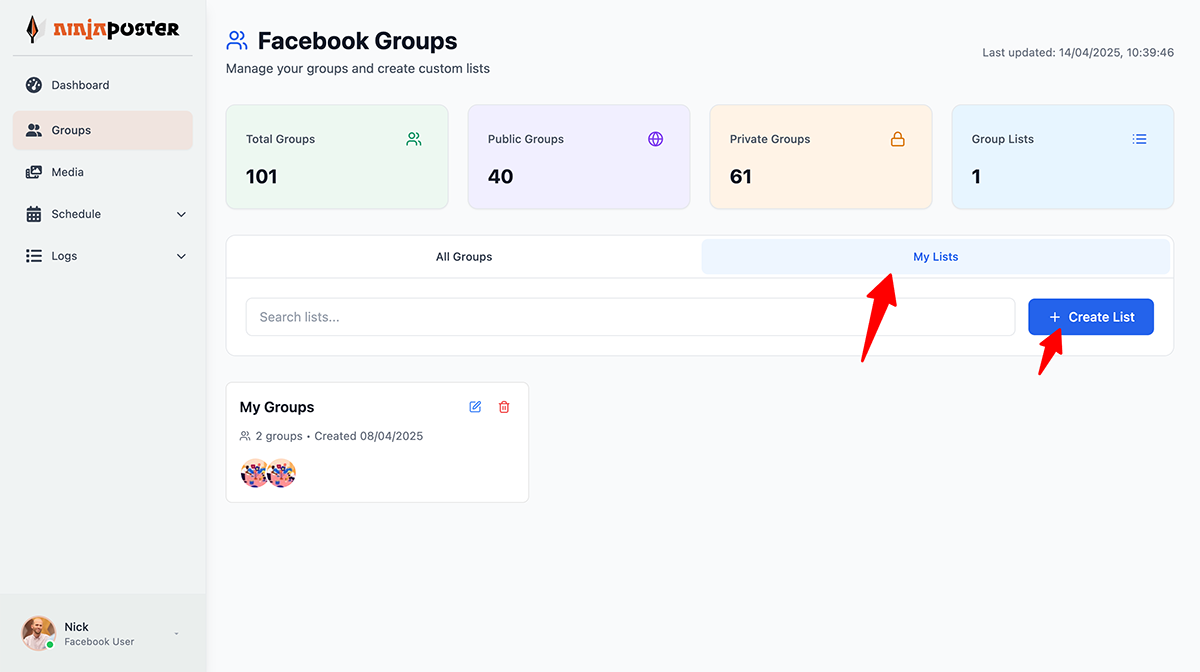Viewport: 1200px width, 672px height.
Task: Click the user name 'Nick'
Action: (x=77, y=627)
